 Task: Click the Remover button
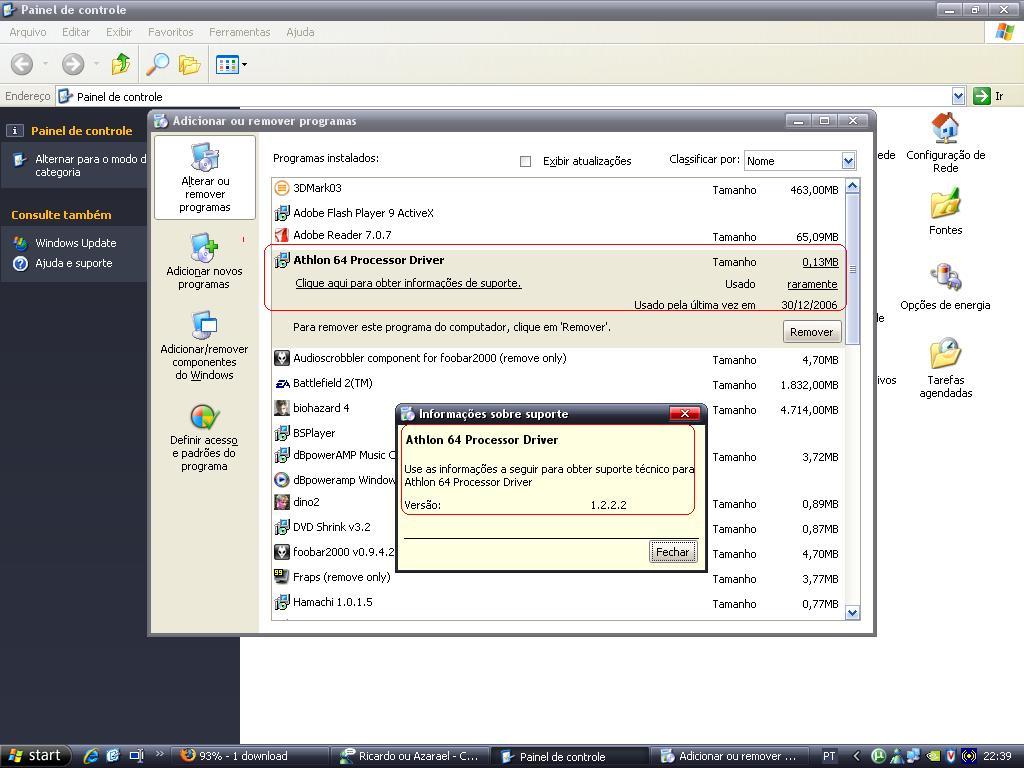812,332
